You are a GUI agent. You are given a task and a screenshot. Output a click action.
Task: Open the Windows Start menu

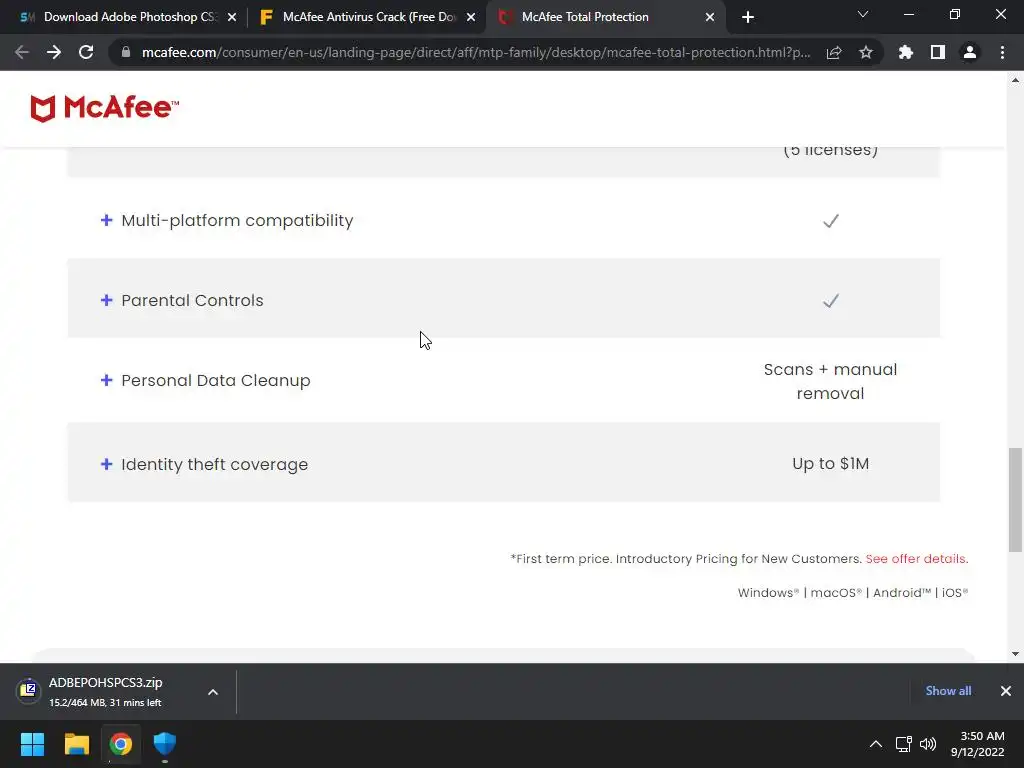32,744
